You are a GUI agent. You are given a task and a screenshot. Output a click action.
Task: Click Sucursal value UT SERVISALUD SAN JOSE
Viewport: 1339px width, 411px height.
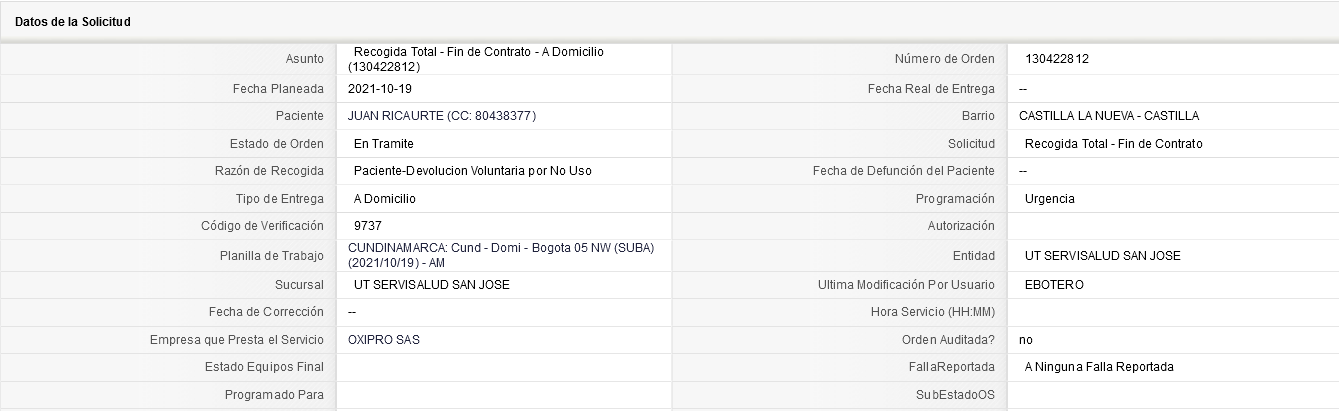(432, 285)
